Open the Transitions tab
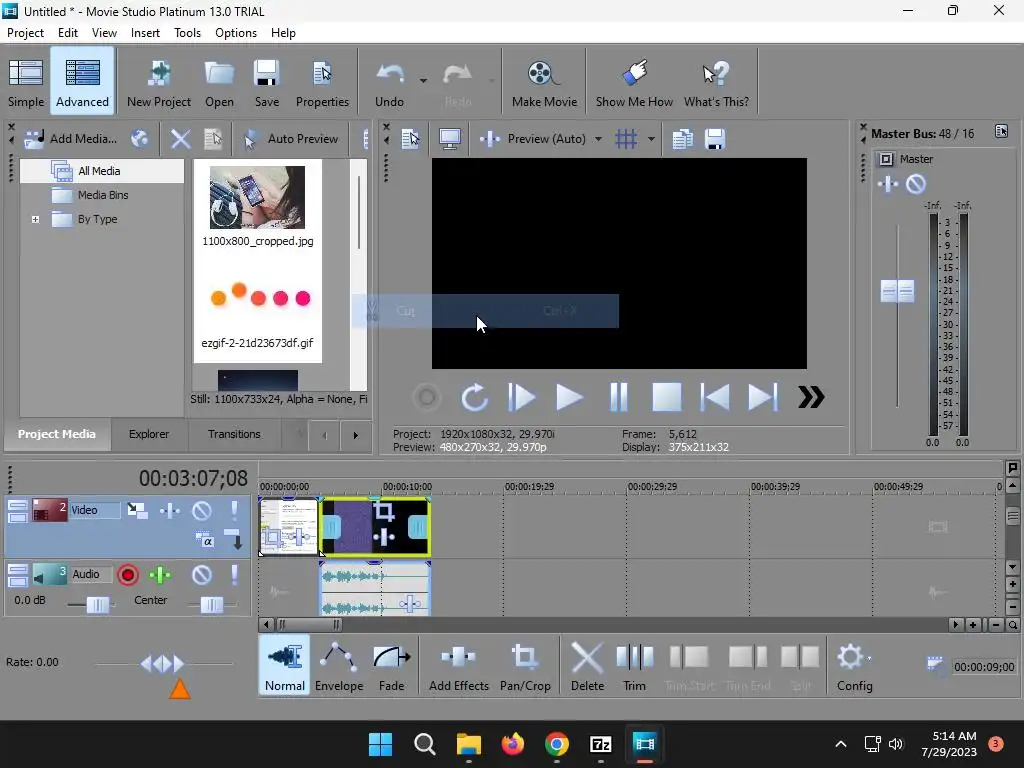Image resolution: width=1024 pixels, height=768 pixels. tap(234, 434)
